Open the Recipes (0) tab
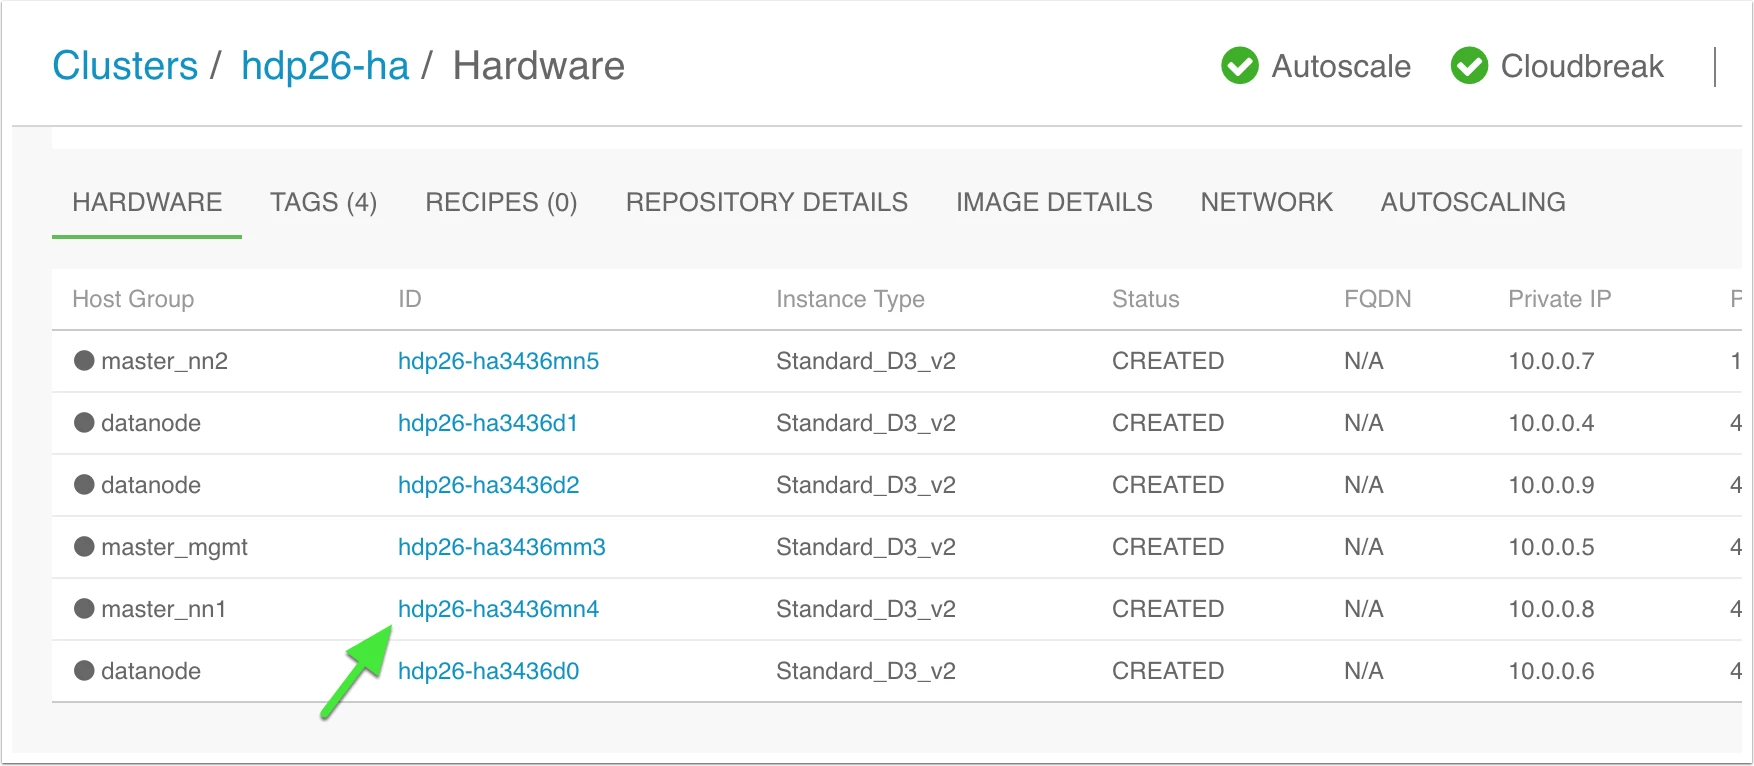1754x766 pixels. point(501,202)
